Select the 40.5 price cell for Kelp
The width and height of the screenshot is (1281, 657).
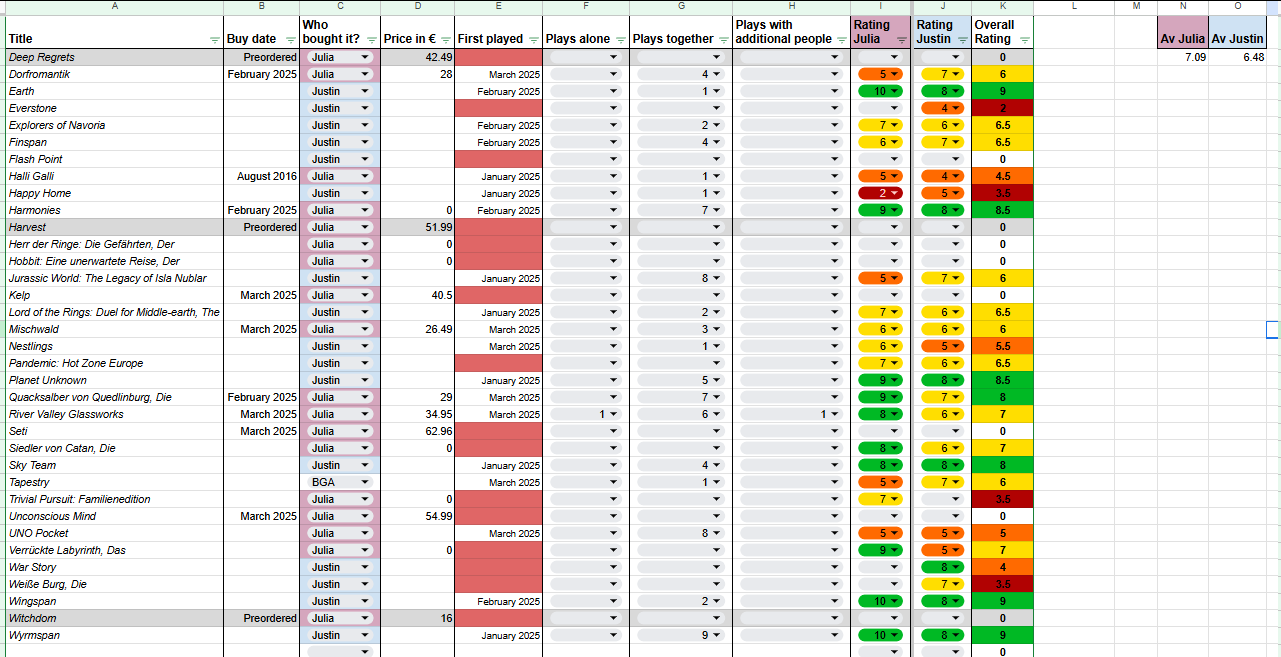coord(418,295)
